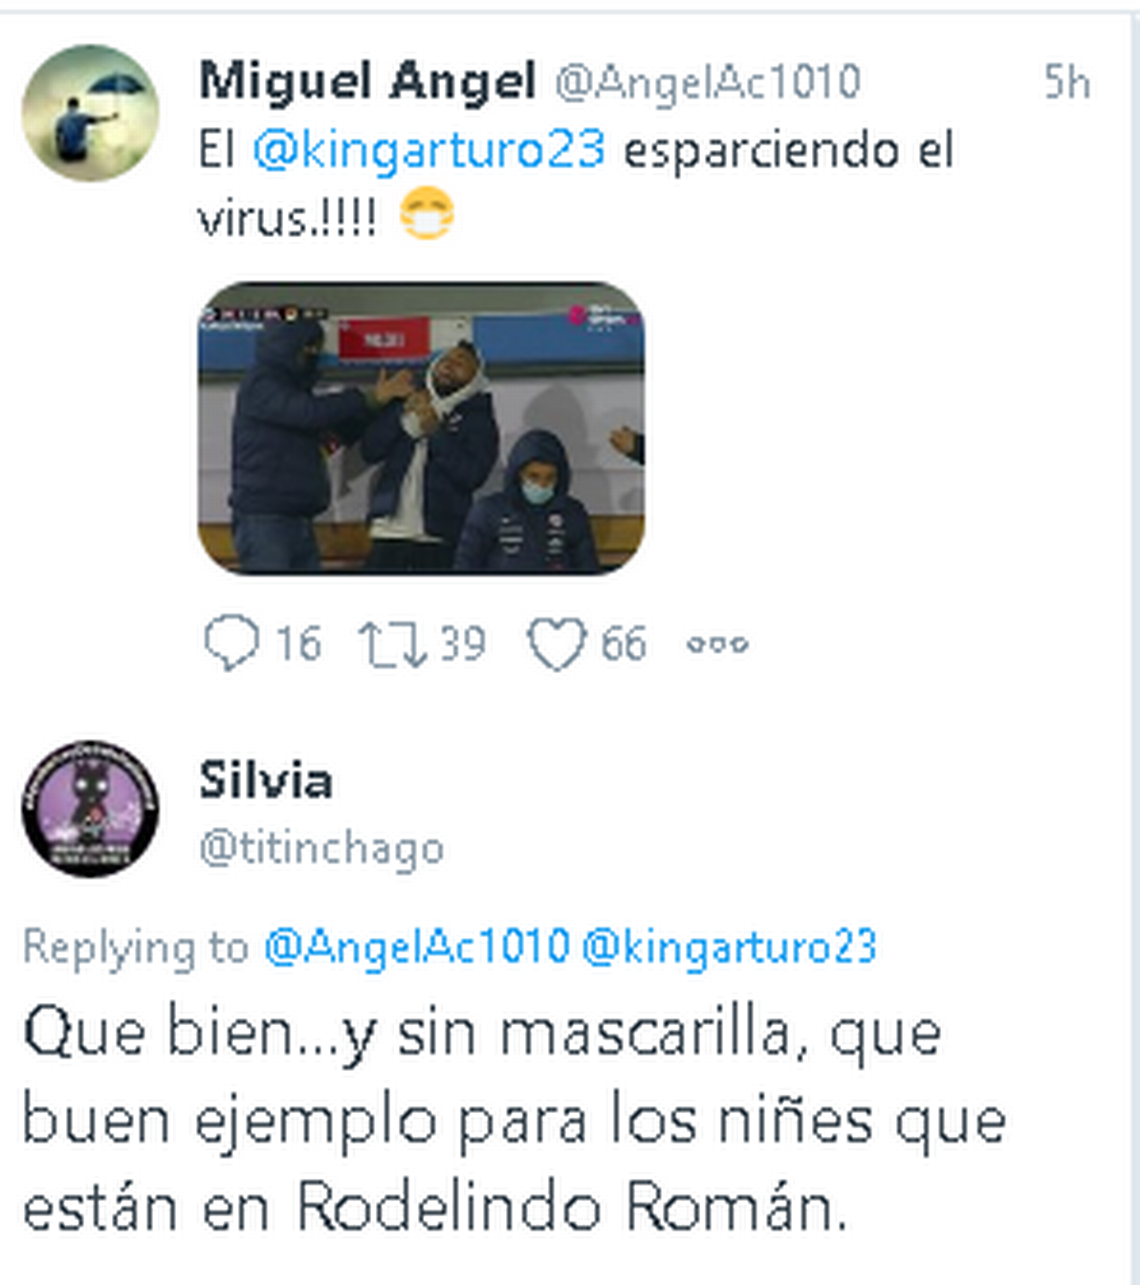Screen dimensions: 1140x1285
Task: Open @kingarturo23 link in Replying to line
Action: pyautogui.click(x=729, y=946)
